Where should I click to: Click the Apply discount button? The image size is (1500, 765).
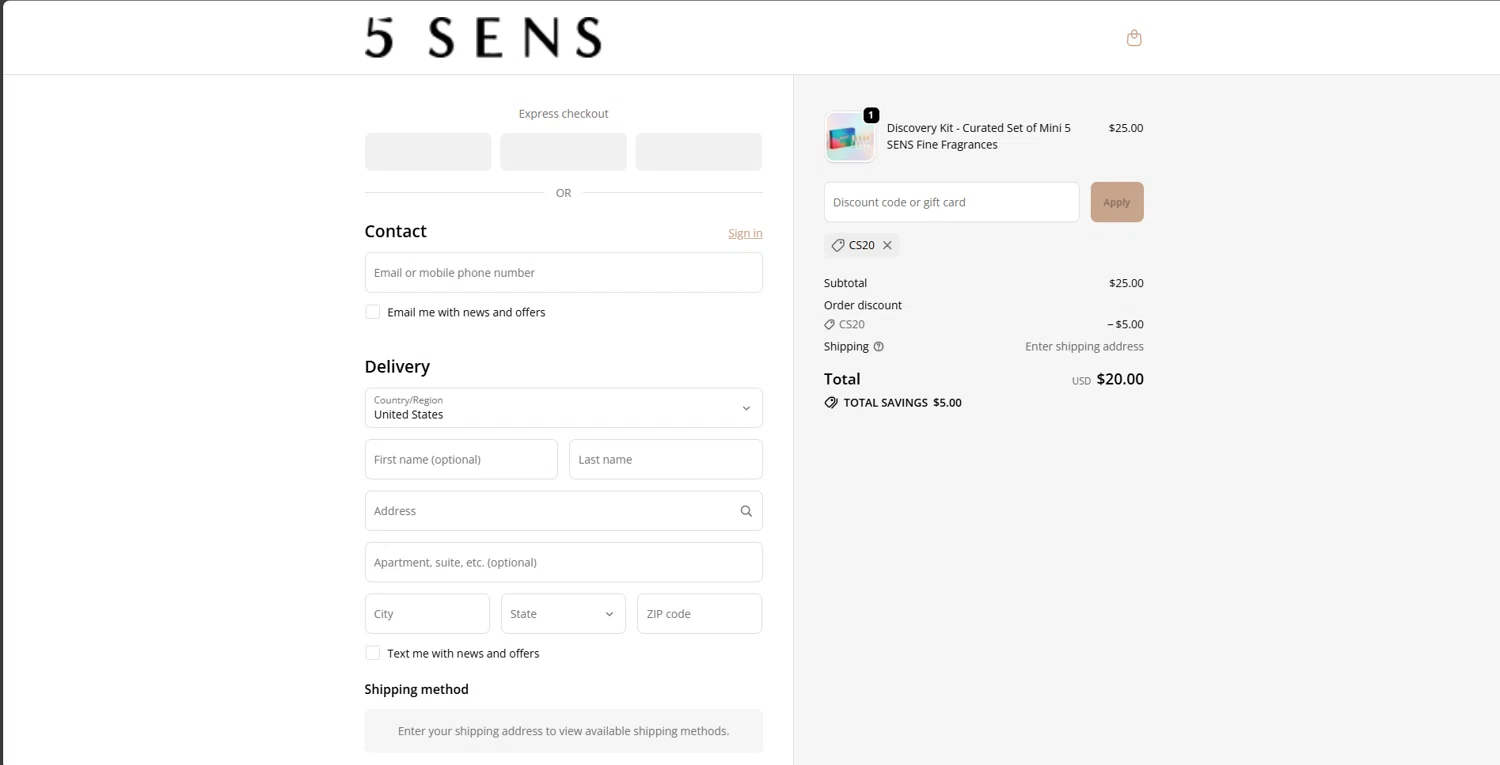(x=1117, y=202)
